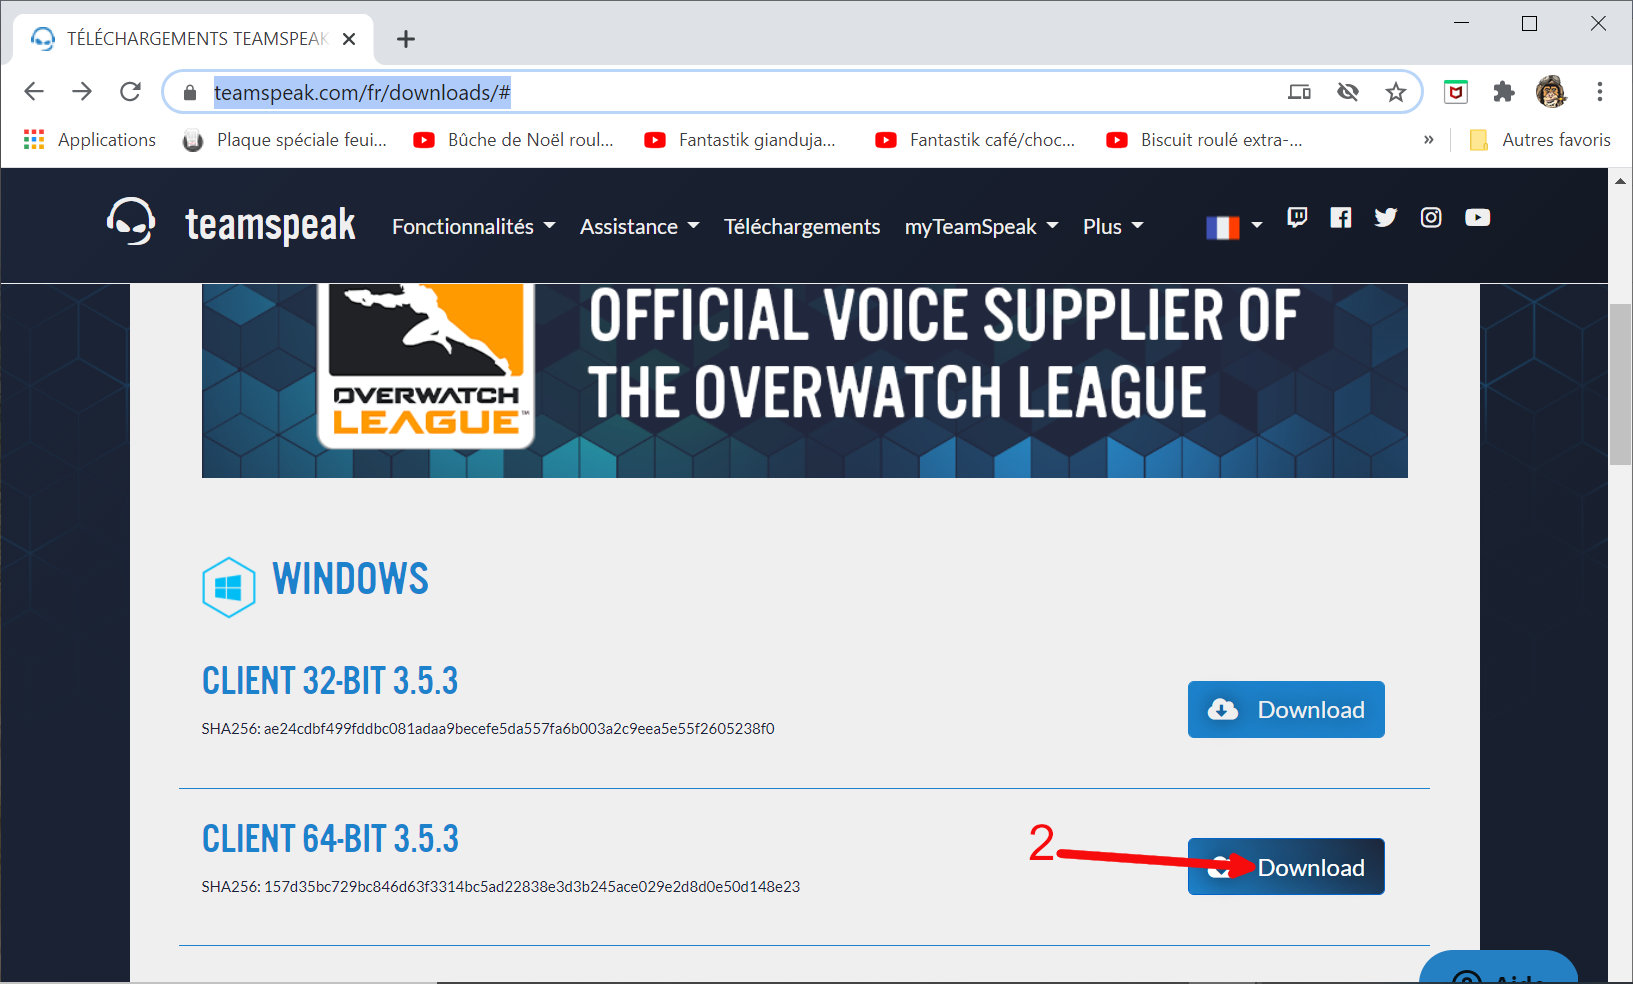This screenshot has width=1633, height=984.
Task: Click the TeamSpeak headset logo icon
Action: coord(131,222)
